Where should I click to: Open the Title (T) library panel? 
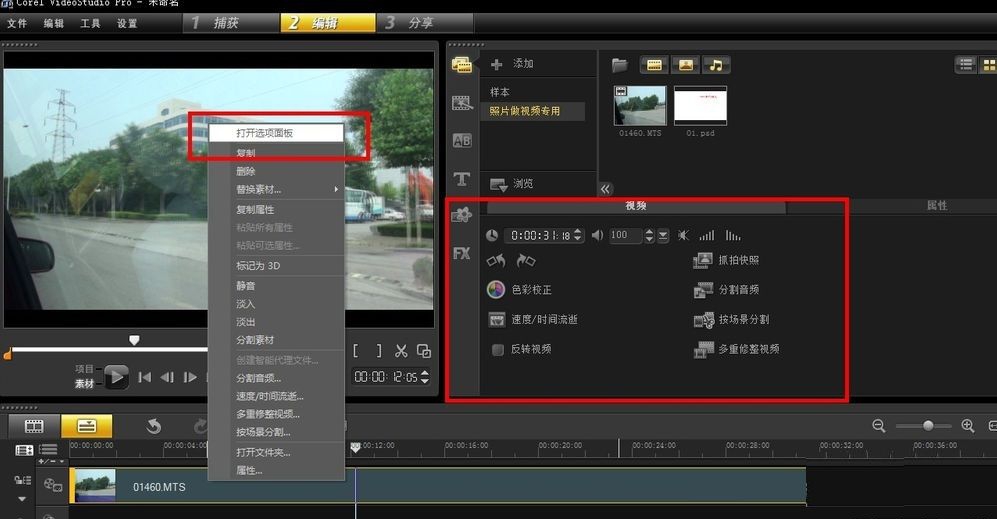click(461, 179)
